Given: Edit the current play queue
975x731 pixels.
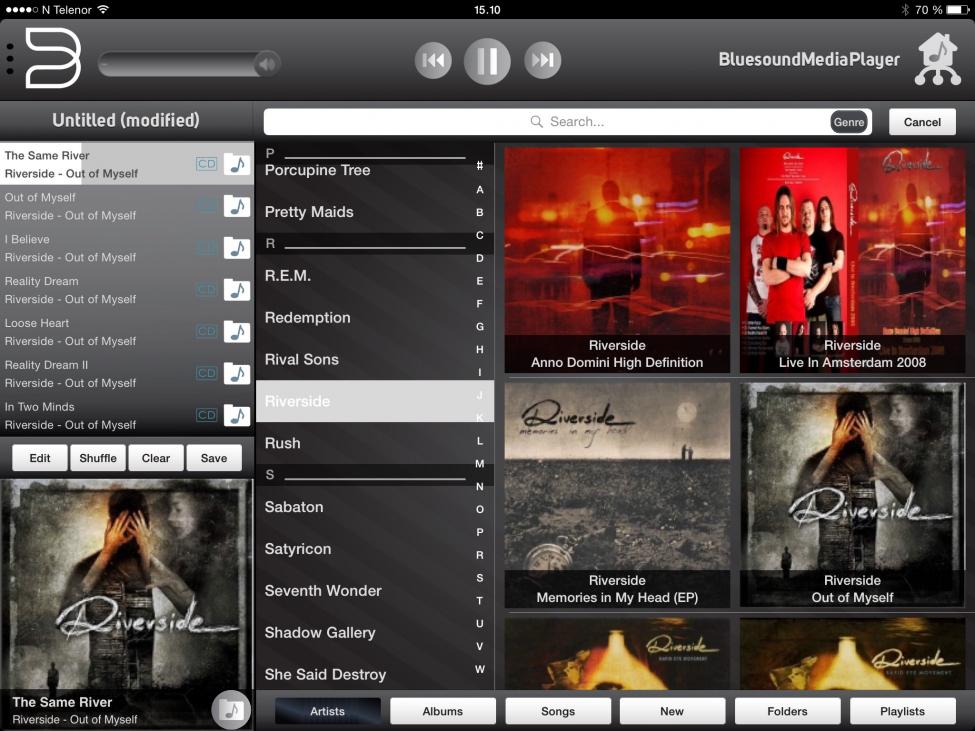Looking at the screenshot, I should tap(40, 458).
